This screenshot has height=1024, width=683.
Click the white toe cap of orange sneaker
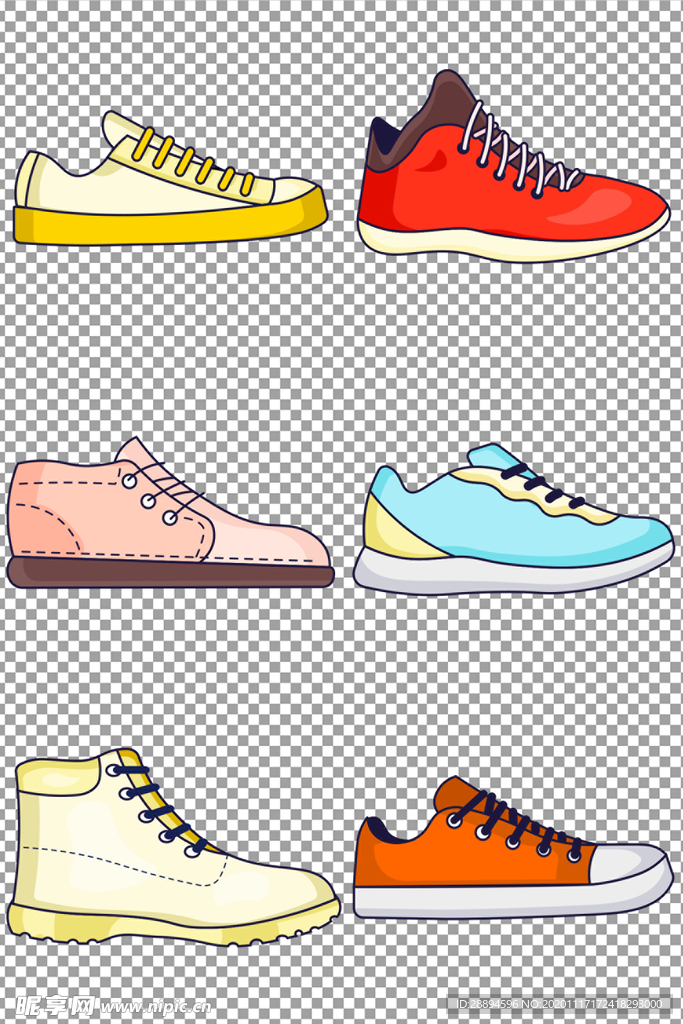(630, 863)
